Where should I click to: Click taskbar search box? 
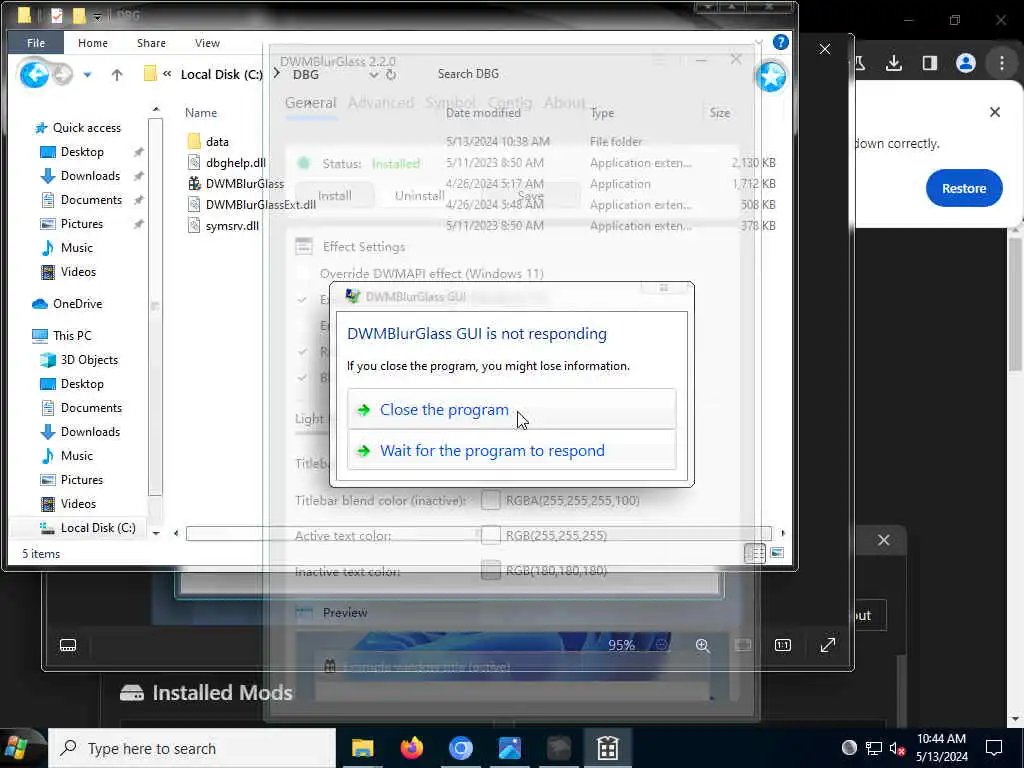click(192, 748)
